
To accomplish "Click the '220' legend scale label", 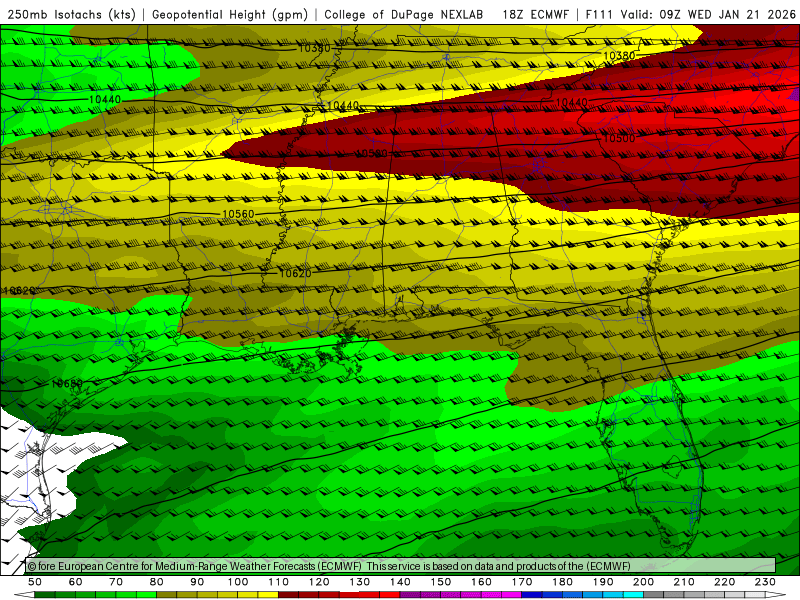I will (x=725, y=582).
